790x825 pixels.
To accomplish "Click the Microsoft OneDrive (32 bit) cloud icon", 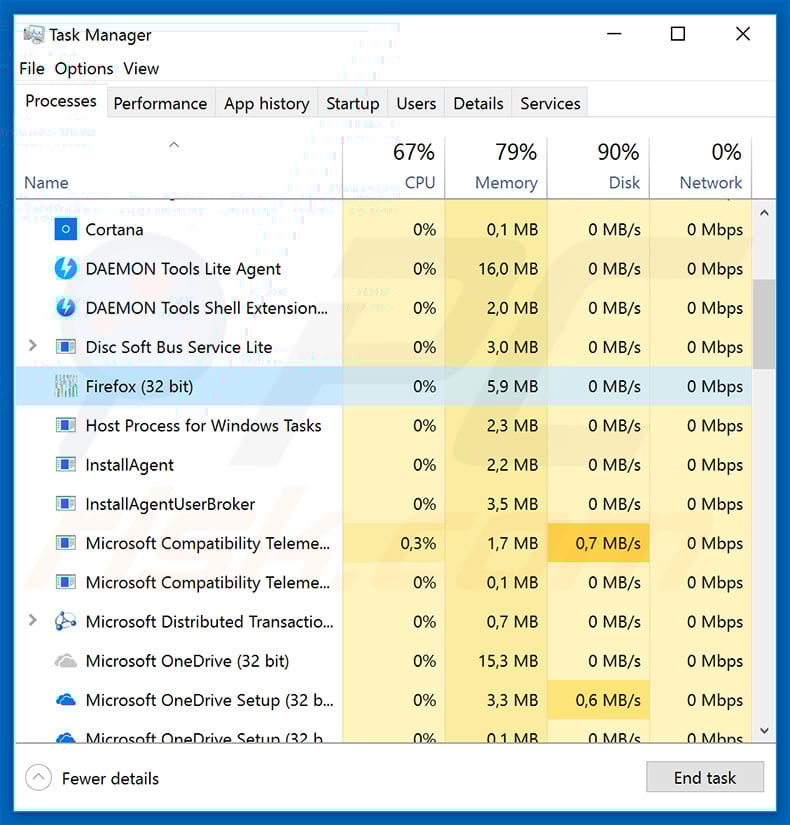I will [65, 661].
